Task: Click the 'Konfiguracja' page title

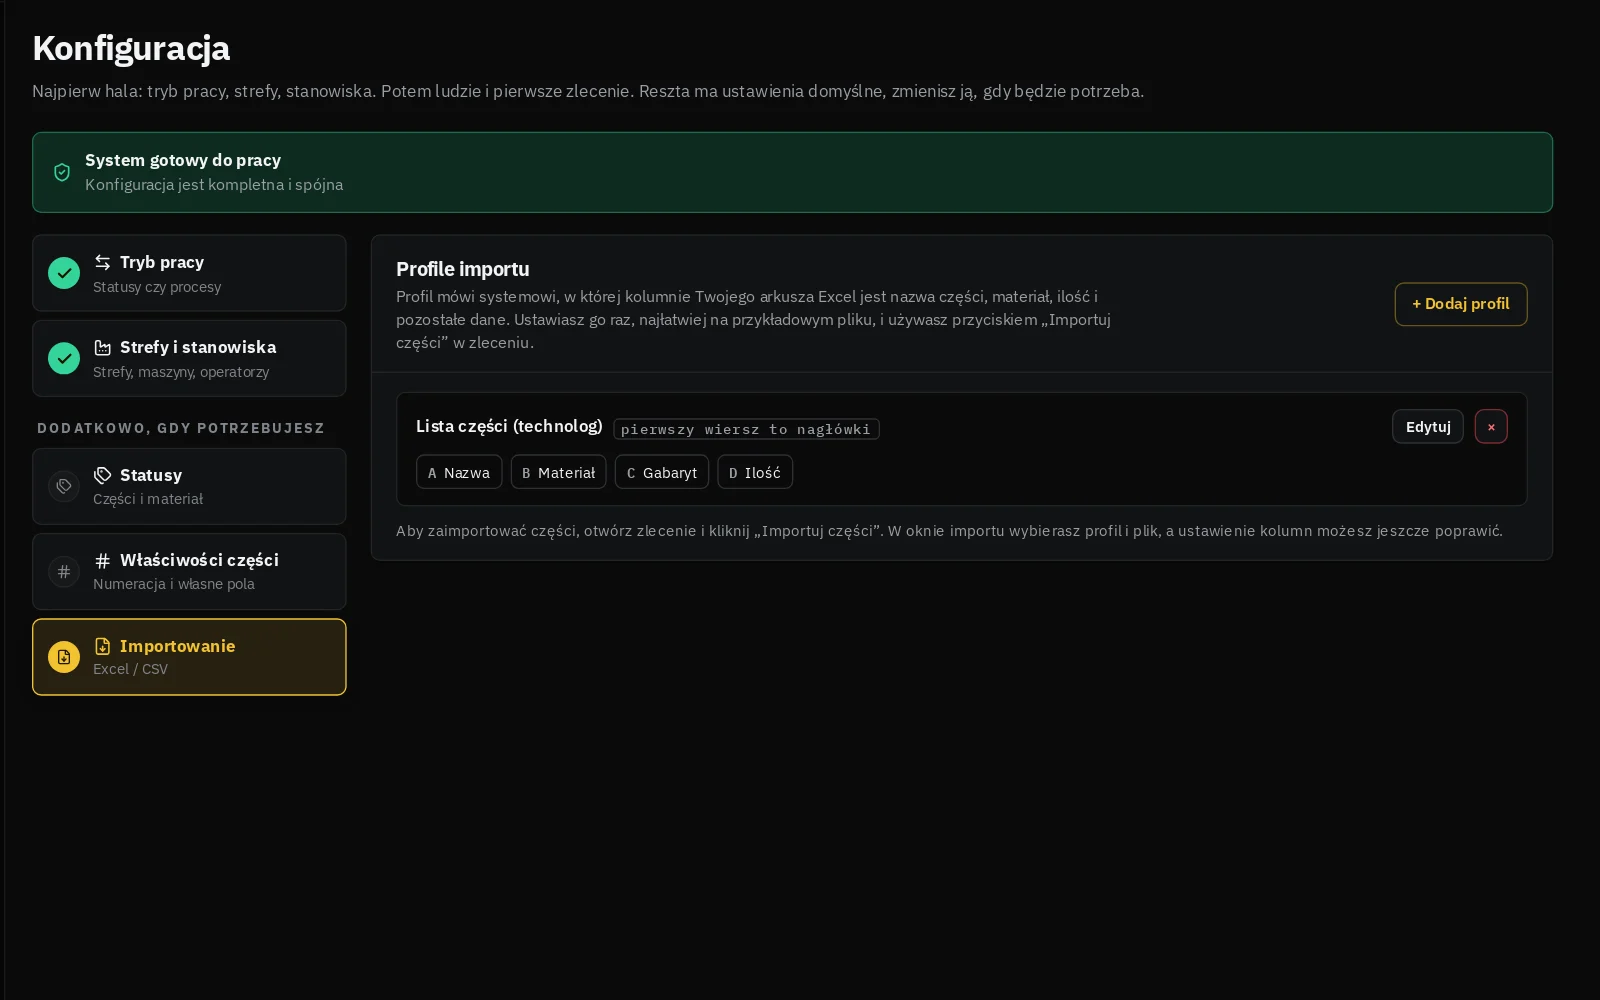Action: pos(131,48)
